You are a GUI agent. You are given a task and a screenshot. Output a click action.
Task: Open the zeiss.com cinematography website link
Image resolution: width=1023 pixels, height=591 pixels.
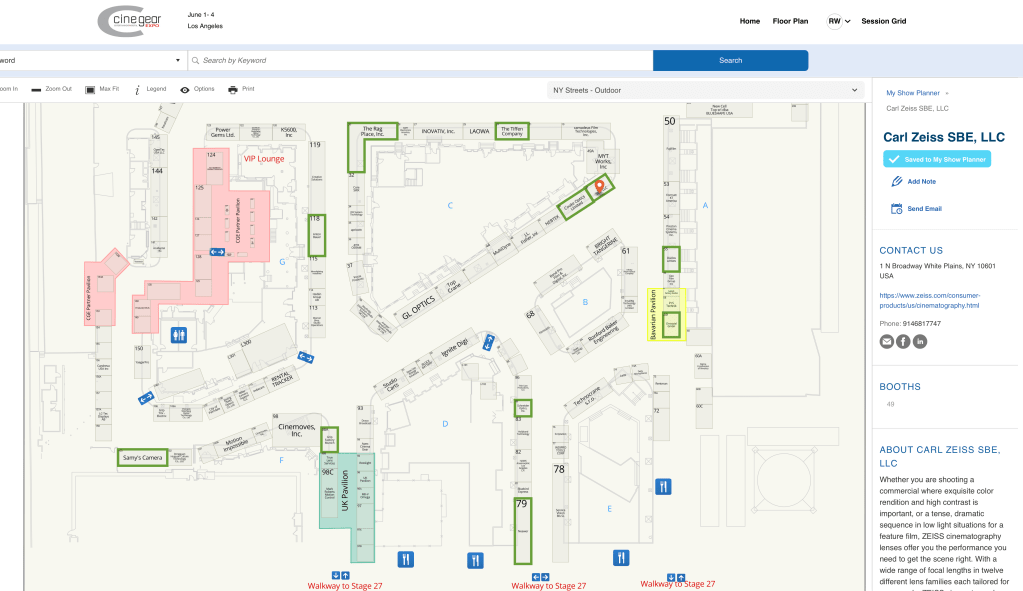929,300
